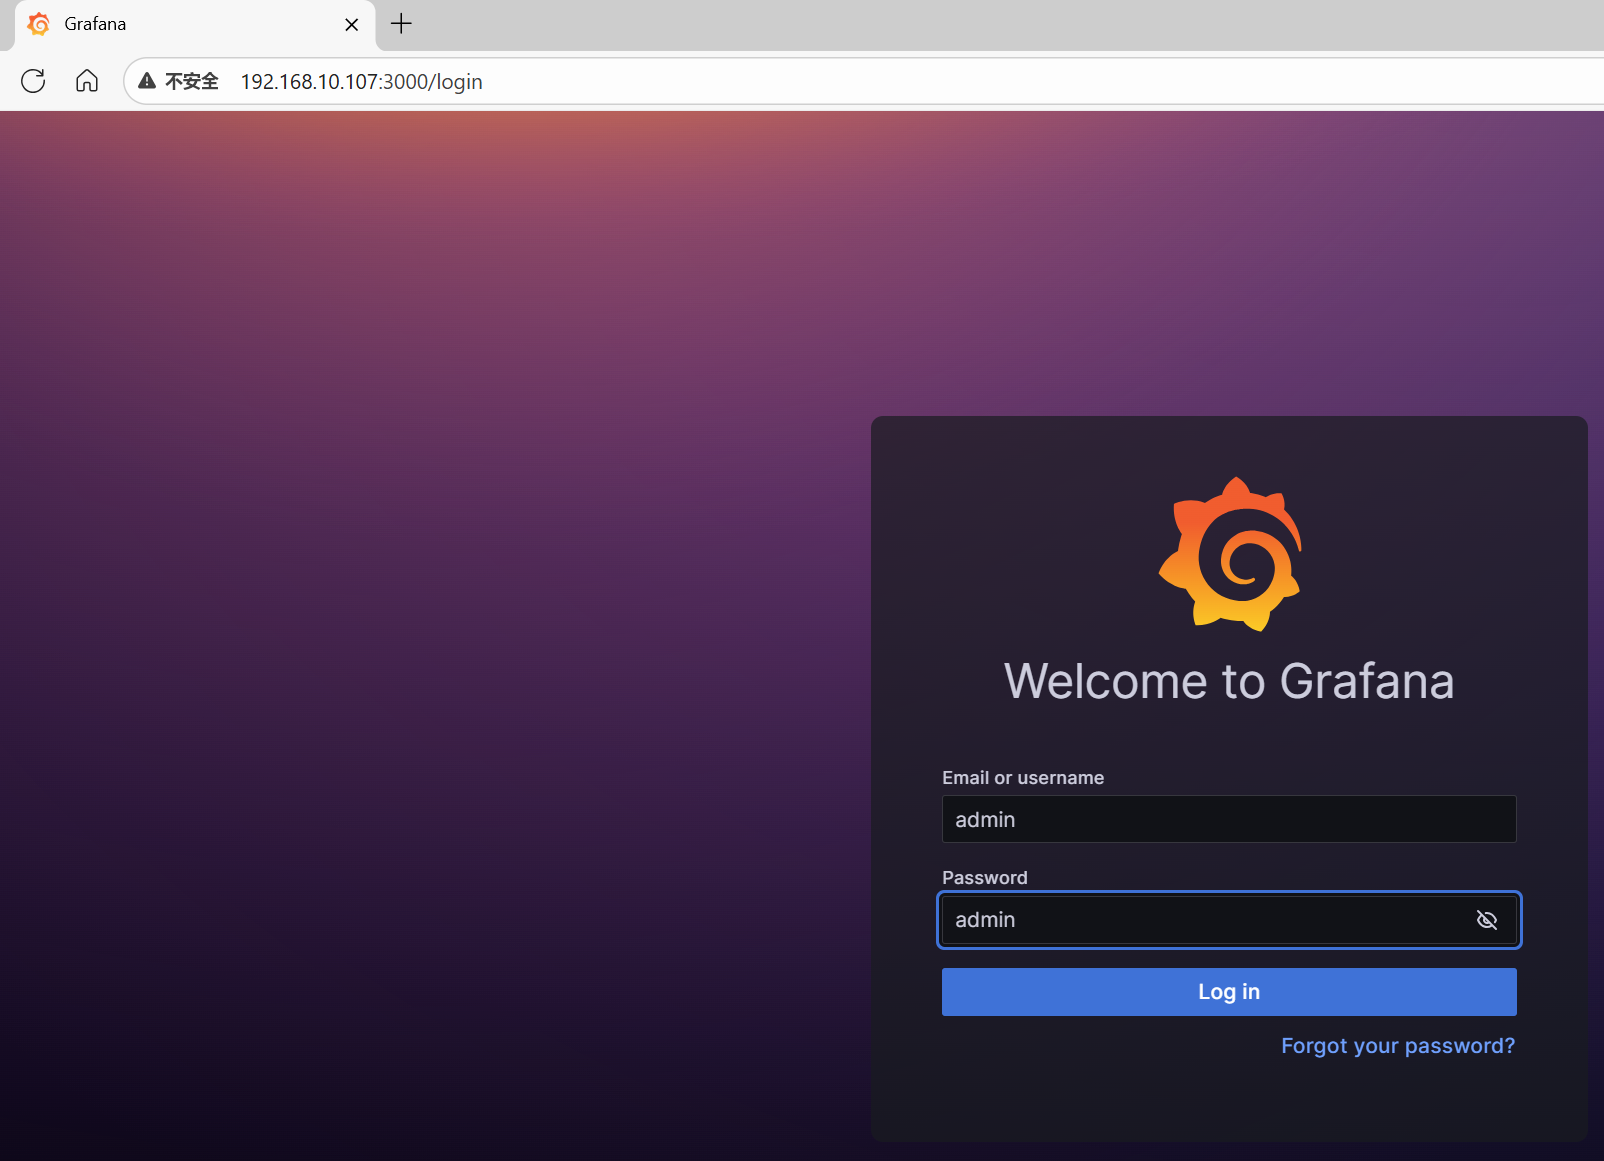Toggle password visibility eye icon
Screen dimensions: 1604x1161
coord(1487,920)
